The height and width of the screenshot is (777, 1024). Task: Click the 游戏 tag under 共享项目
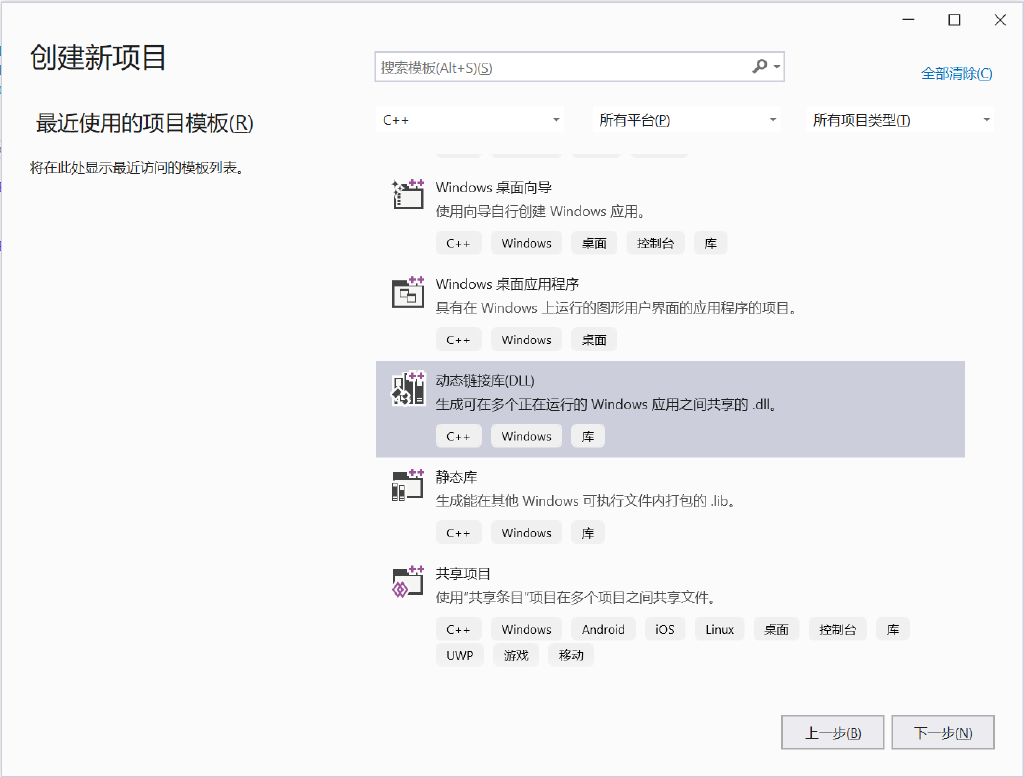coord(515,654)
